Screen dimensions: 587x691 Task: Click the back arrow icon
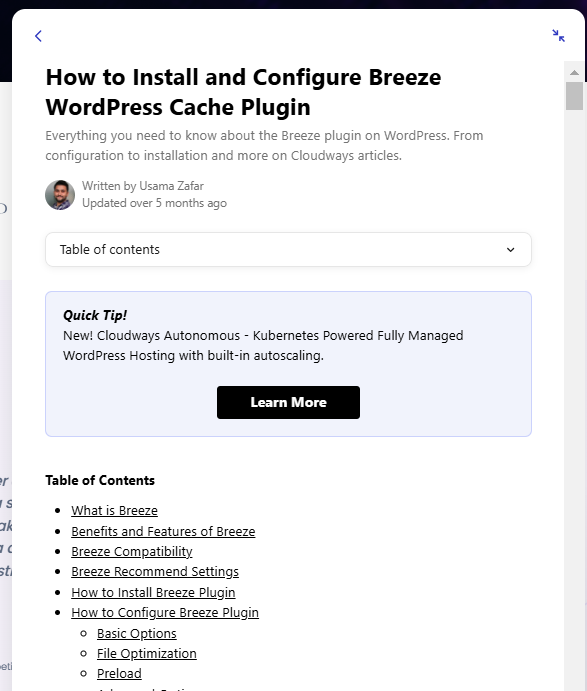pos(38,36)
